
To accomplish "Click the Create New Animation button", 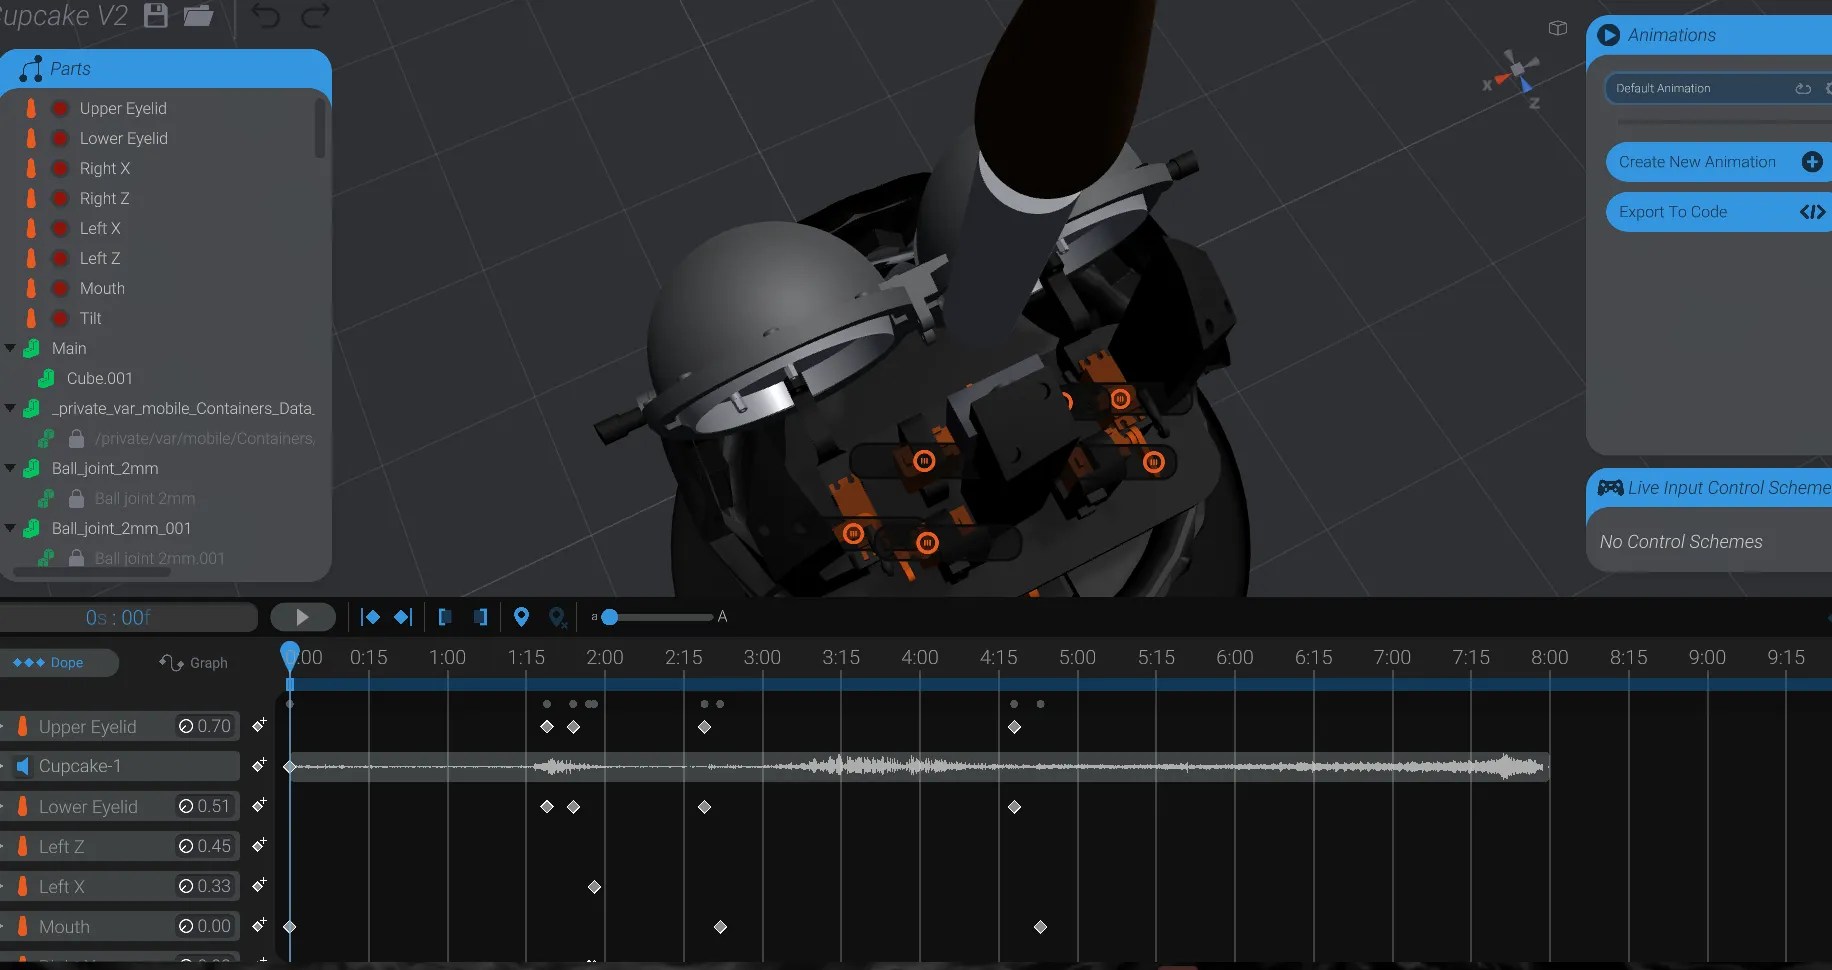I will 1718,162.
